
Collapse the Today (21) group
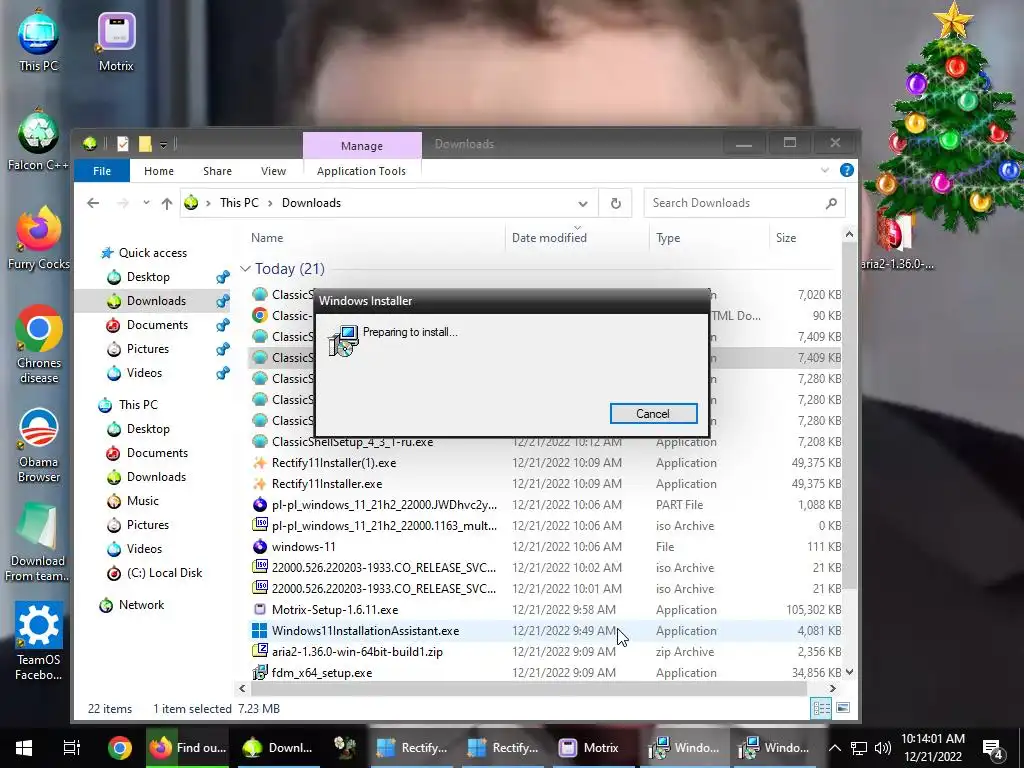tap(246, 268)
